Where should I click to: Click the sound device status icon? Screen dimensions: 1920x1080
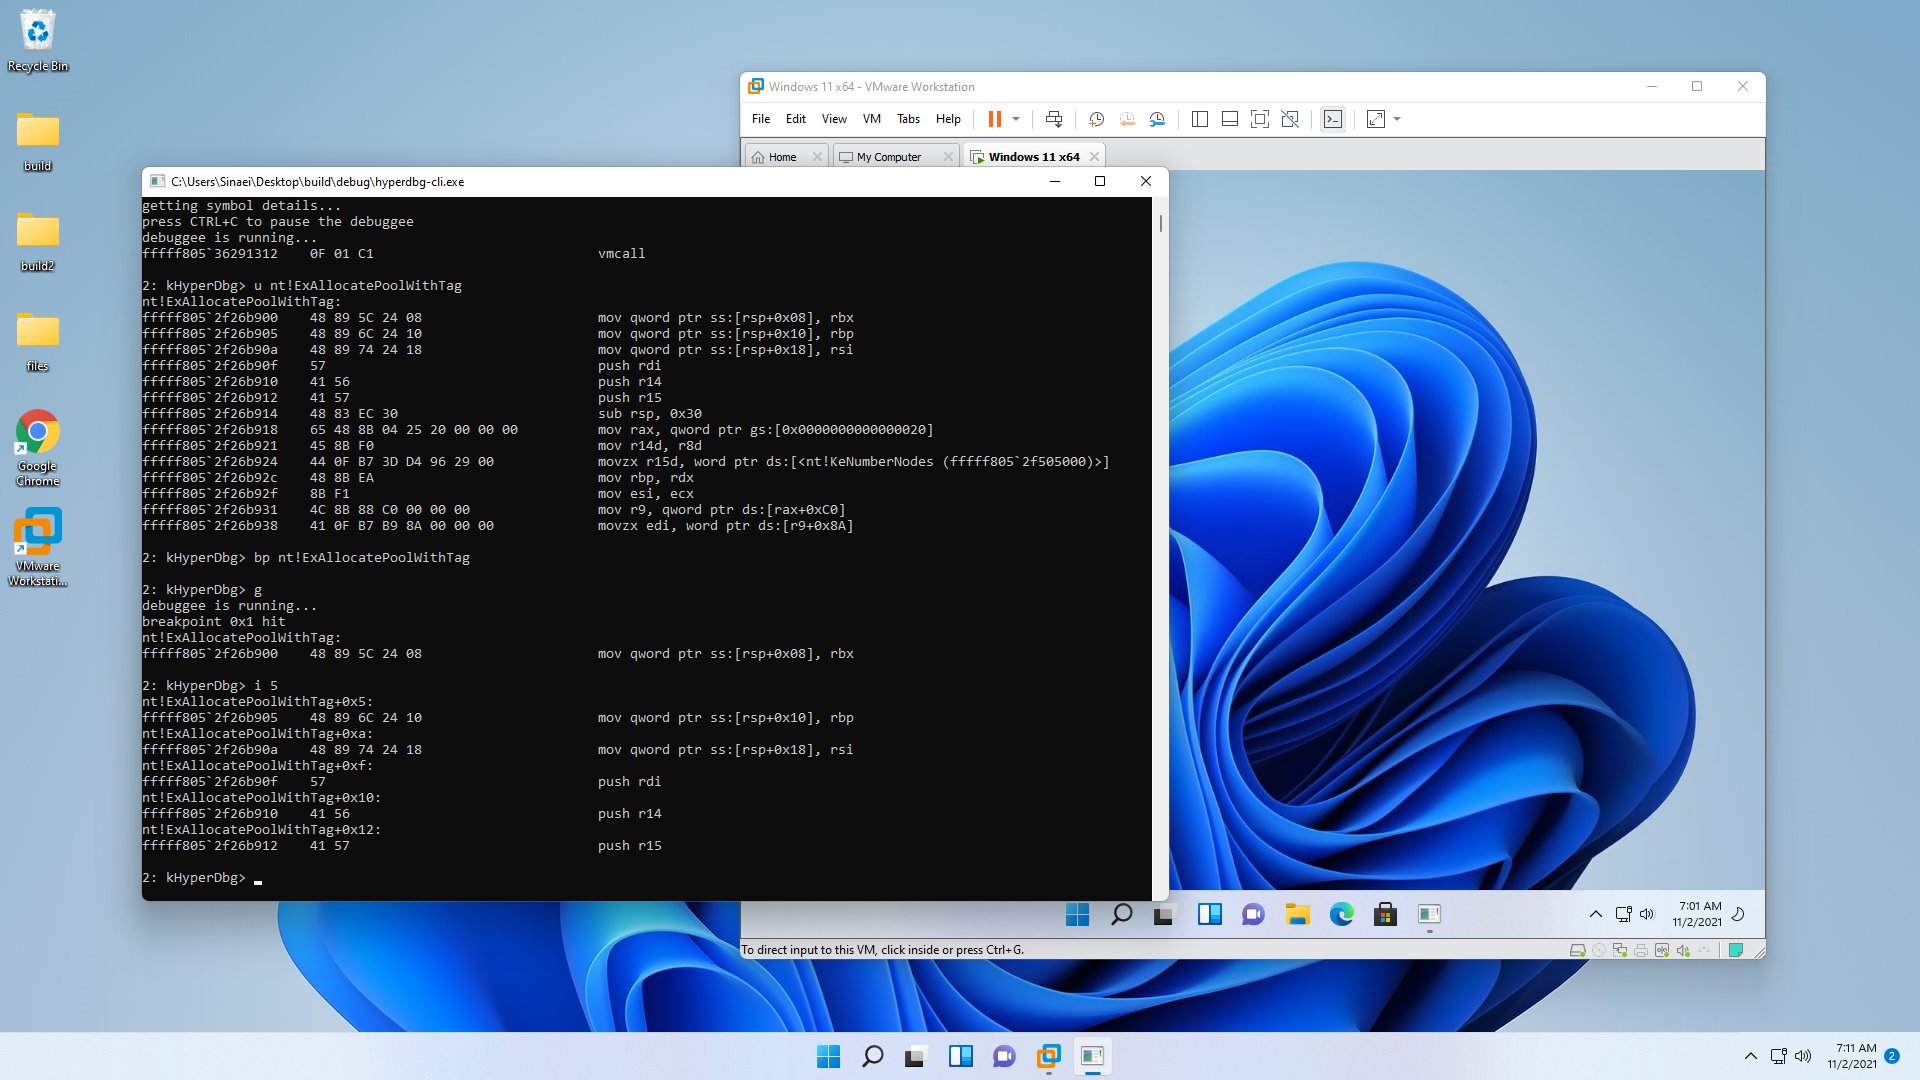[x=1685, y=950]
